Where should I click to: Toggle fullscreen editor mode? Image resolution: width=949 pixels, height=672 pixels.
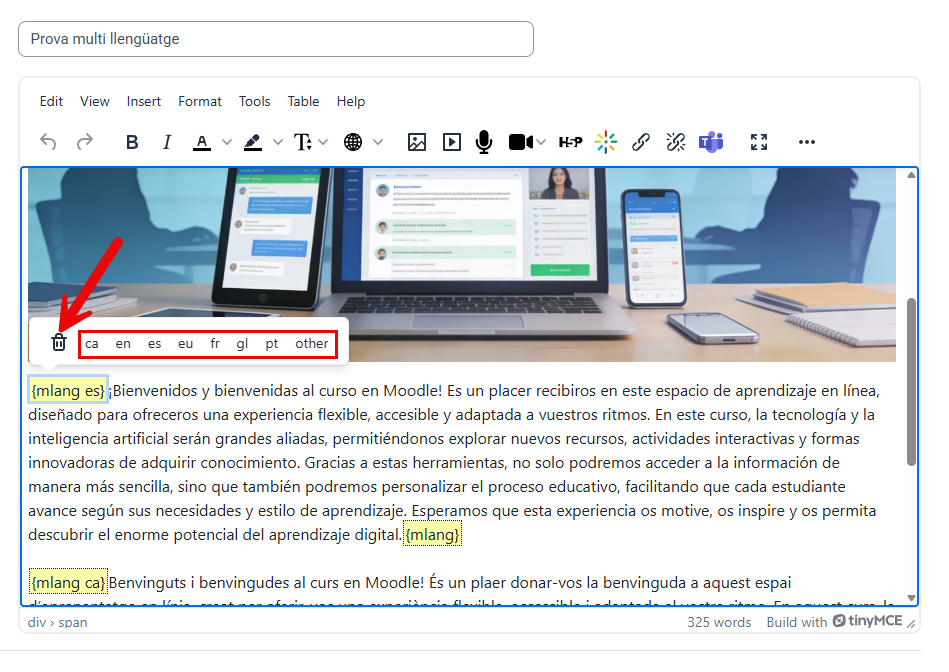759,142
